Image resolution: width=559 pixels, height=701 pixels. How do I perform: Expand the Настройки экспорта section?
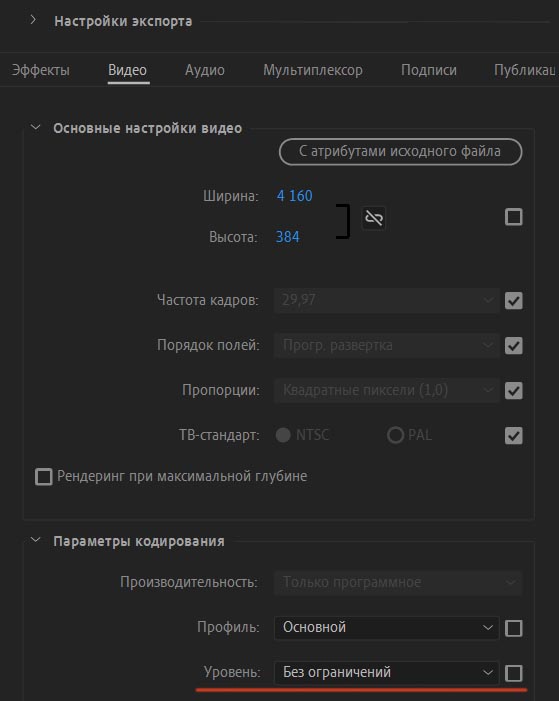[x=33, y=20]
